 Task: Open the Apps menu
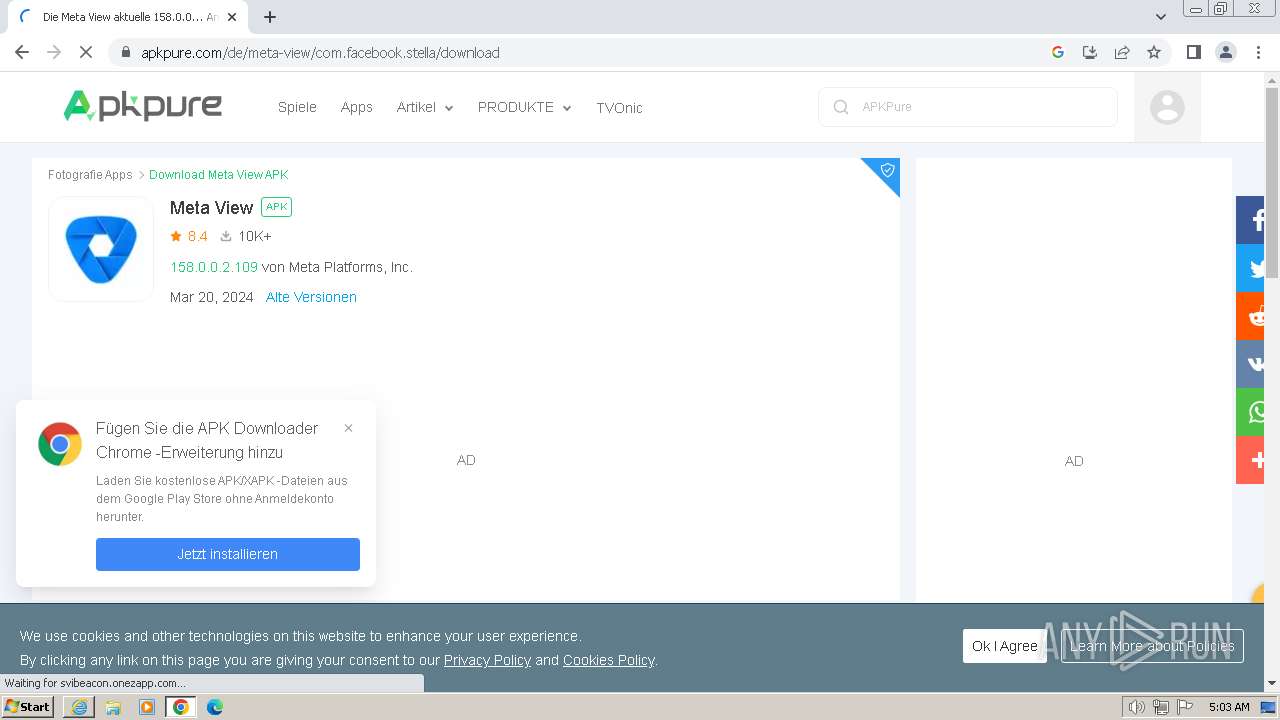pos(356,107)
